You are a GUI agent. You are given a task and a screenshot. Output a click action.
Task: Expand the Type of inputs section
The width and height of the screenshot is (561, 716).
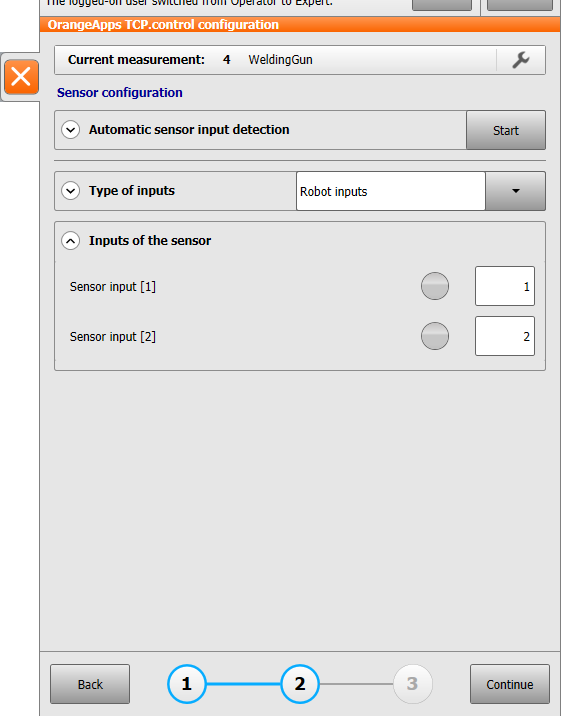71,190
